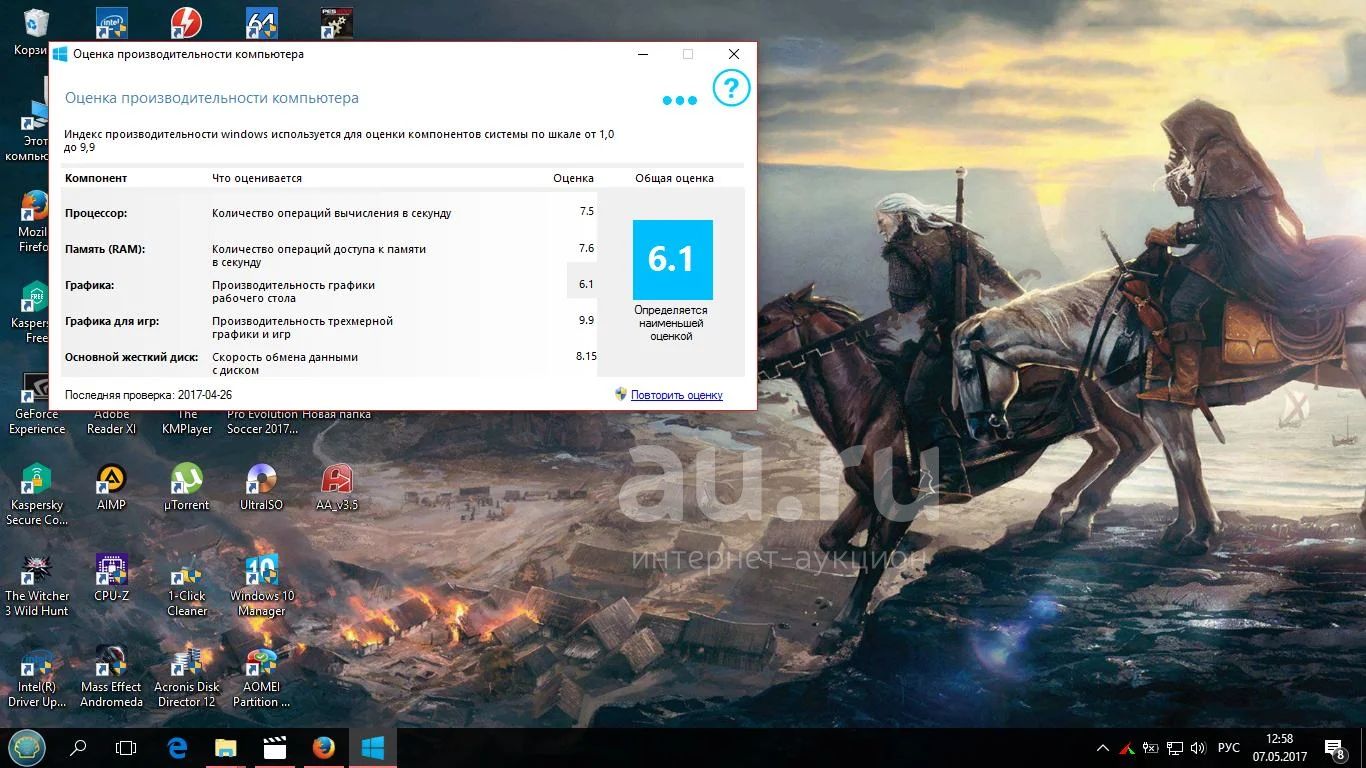Image resolution: width=1366 pixels, height=768 pixels.
Task: Open Firefox from the taskbar
Action: [323, 747]
